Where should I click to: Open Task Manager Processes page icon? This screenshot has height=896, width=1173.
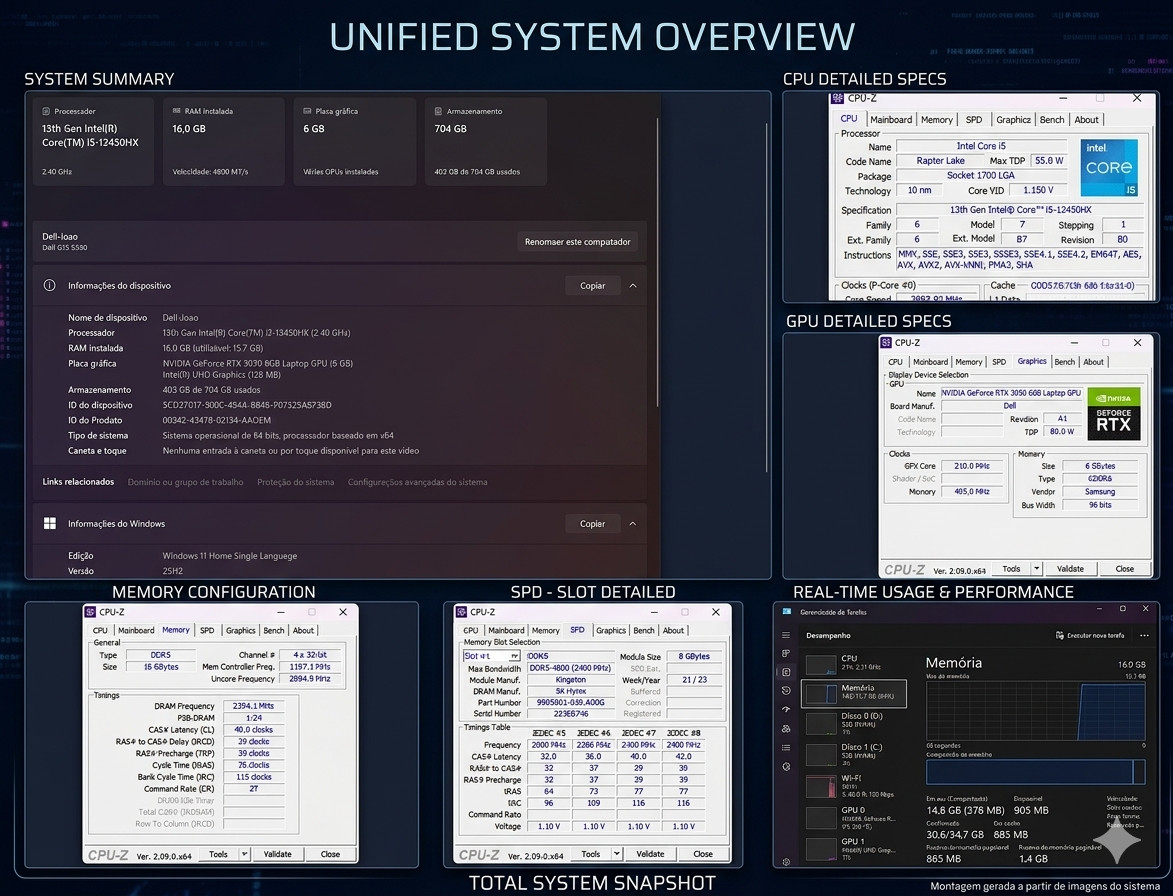[785, 653]
